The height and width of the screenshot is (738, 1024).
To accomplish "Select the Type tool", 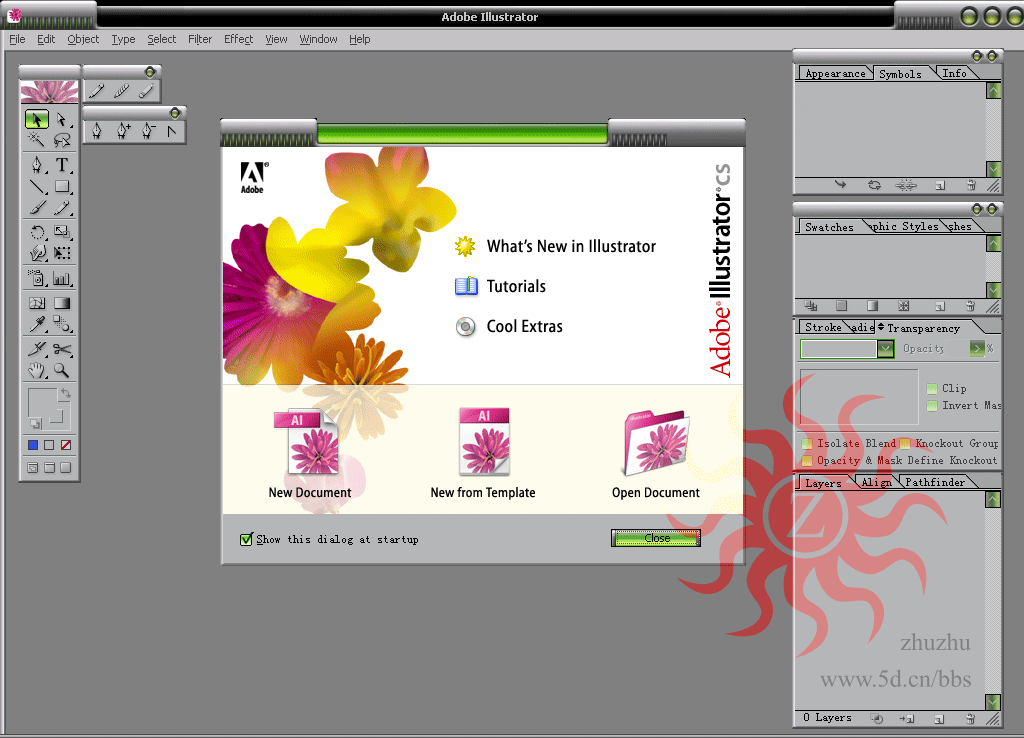I will pyautogui.click(x=61, y=165).
